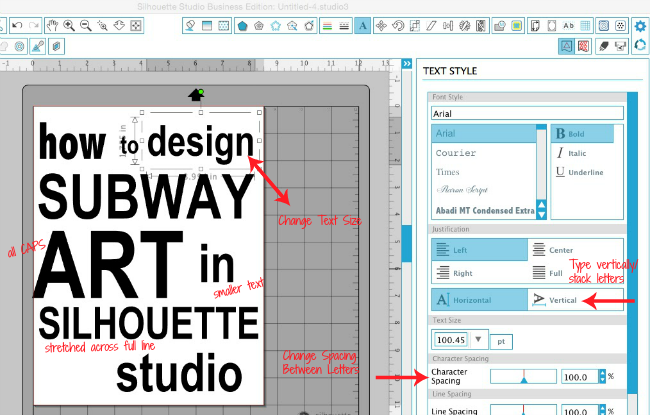Zoom out with the magnifier minus

point(86,26)
